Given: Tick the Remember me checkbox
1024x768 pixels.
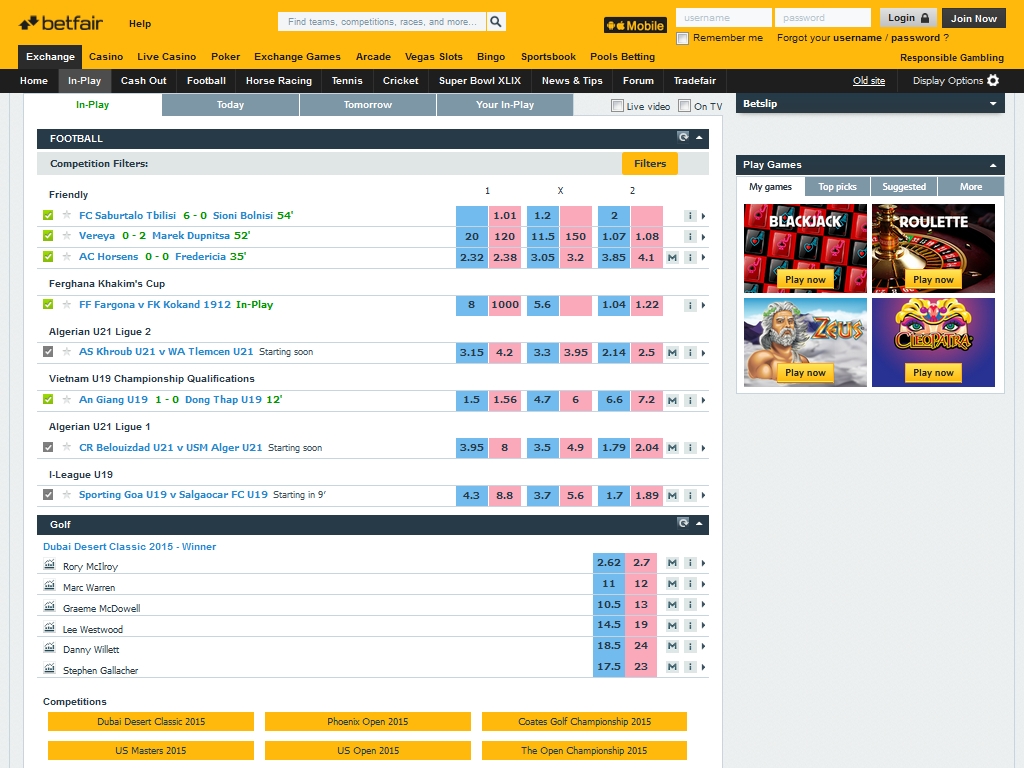Looking at the screenshot, I should point(683,38).
